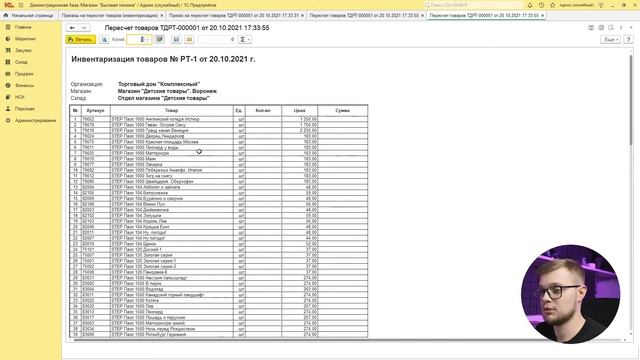Navigate back with the left arrow

coord(72,28)
